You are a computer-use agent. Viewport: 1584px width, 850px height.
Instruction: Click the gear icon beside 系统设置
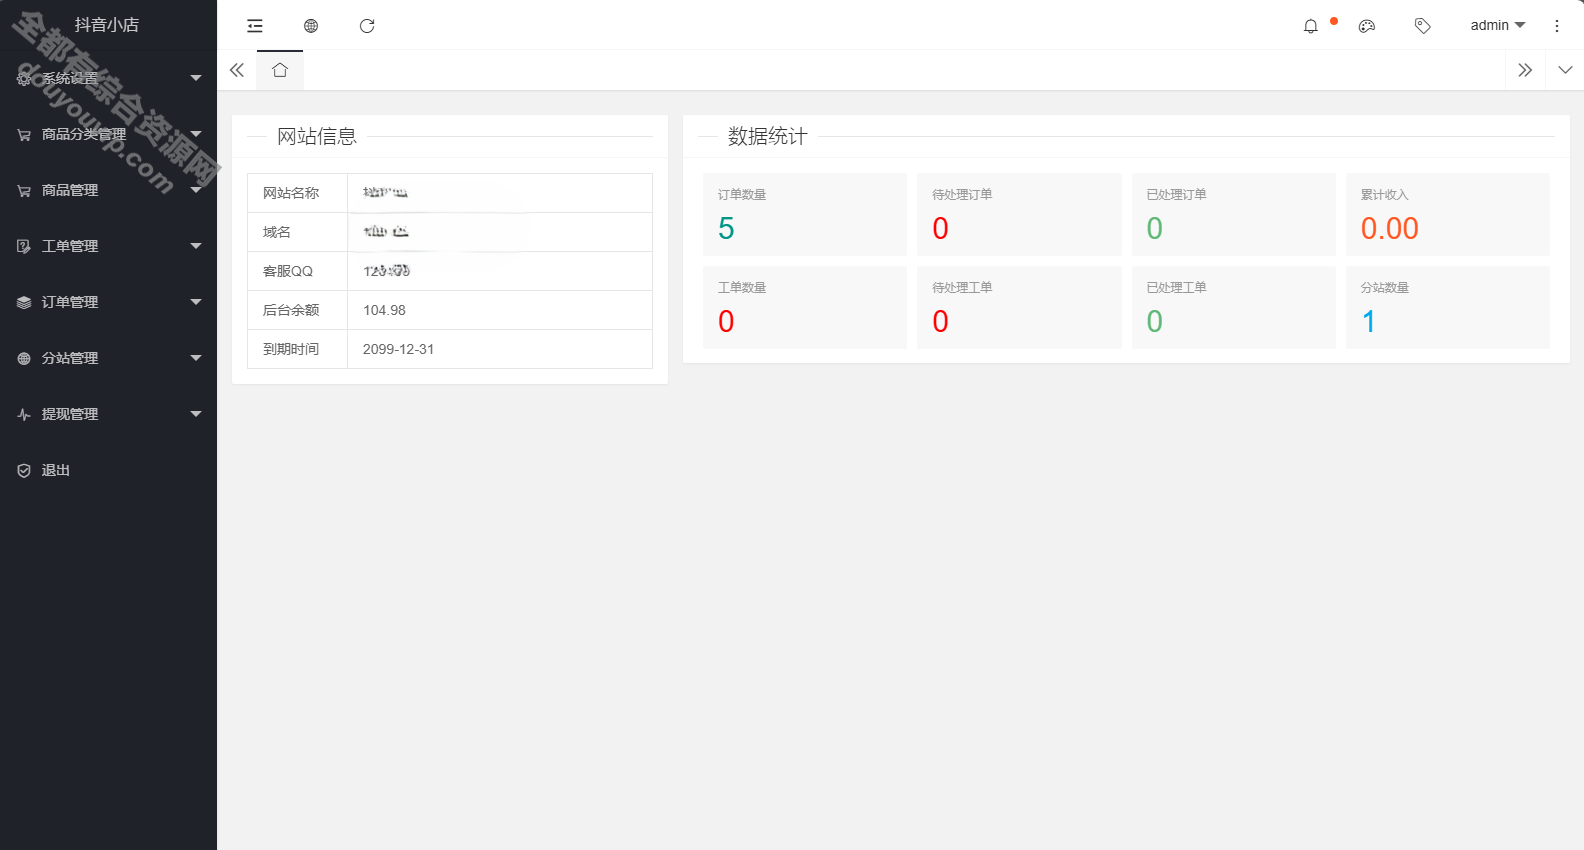(24, 78)
